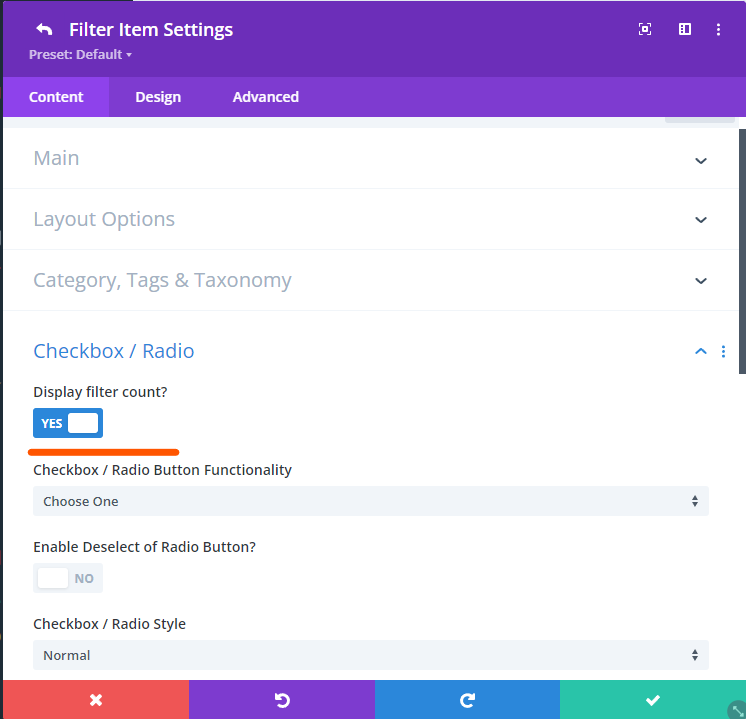Click the expand modal fullscreen icon
Image resolution: width=746 pixels, height=719 pixels.
(x=645, y=30)
